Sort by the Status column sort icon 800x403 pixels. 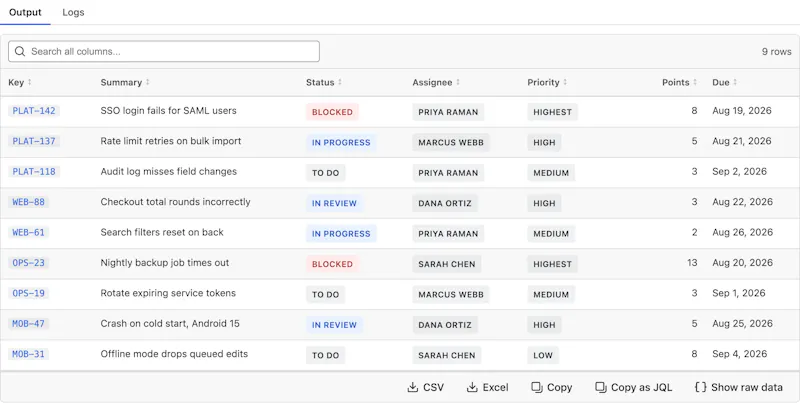click(x=340, y=82)
